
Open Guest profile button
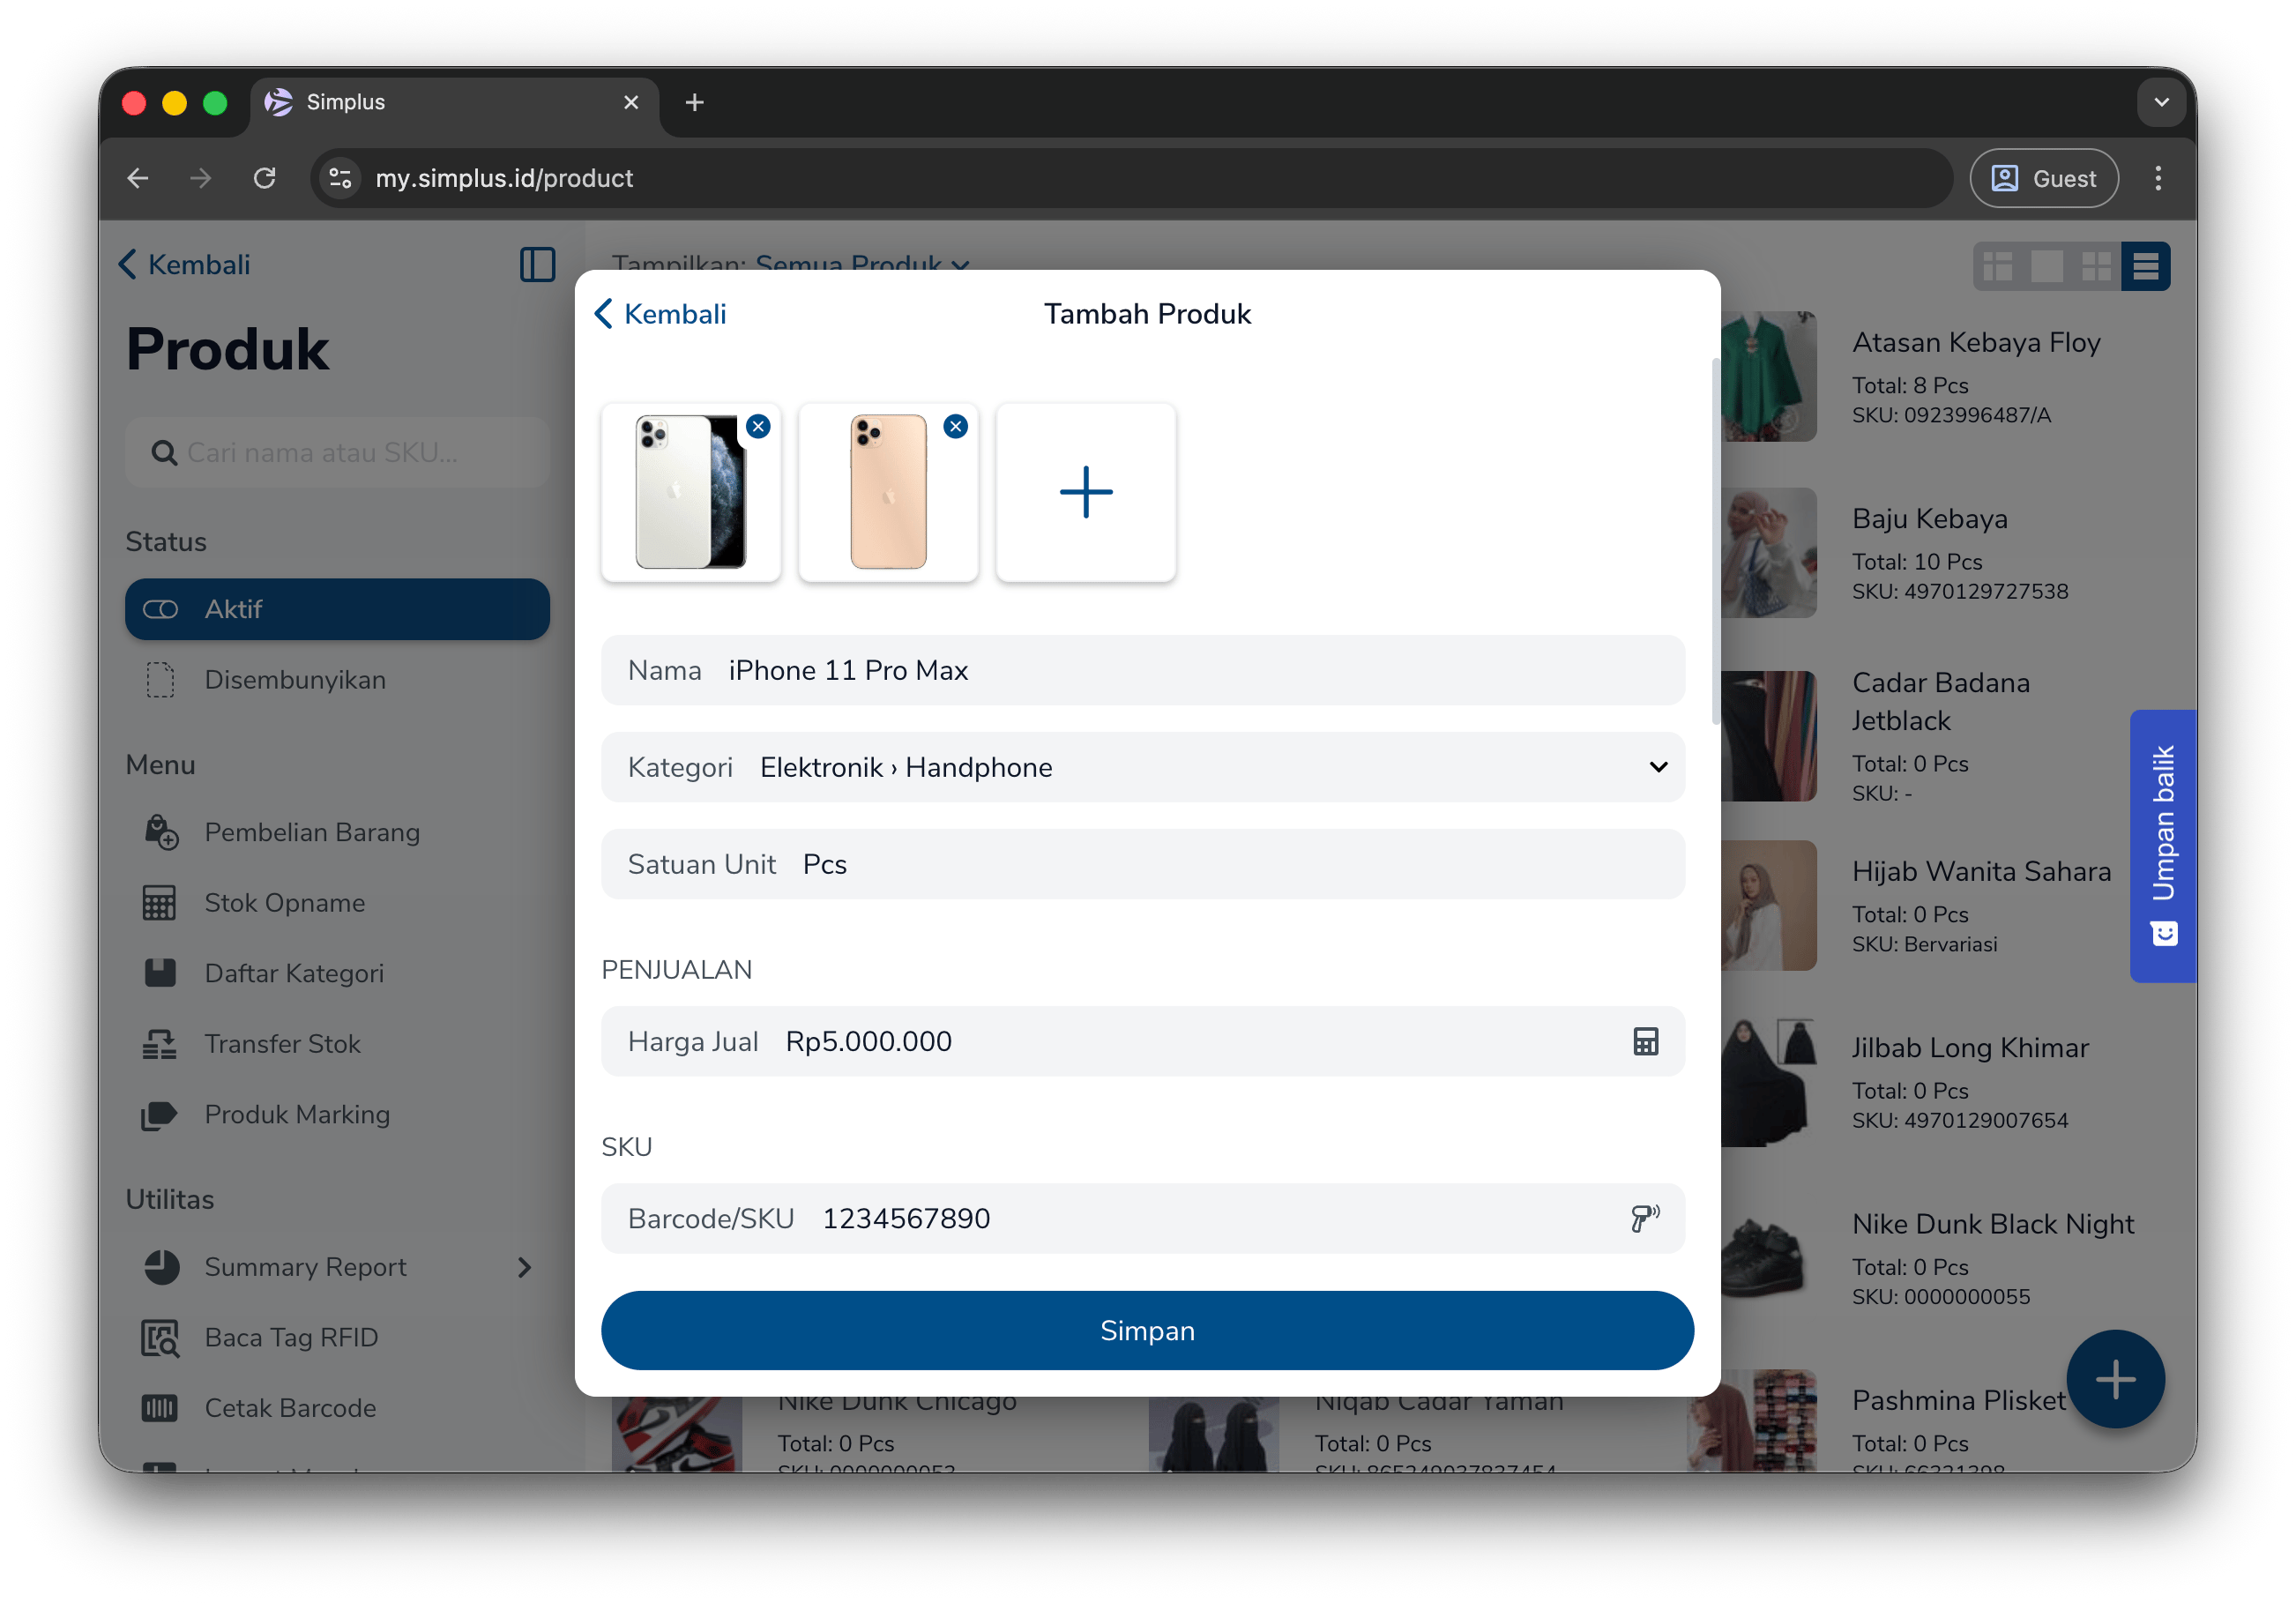coord(2043,178)
